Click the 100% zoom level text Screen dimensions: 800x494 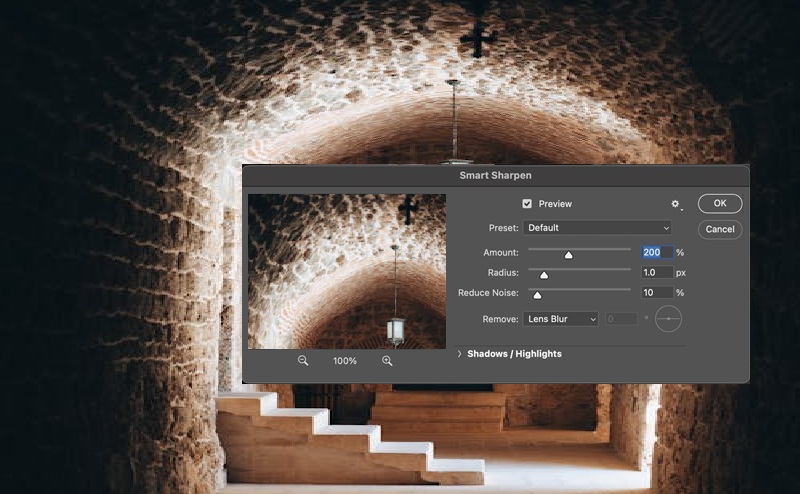coord(345,361)
